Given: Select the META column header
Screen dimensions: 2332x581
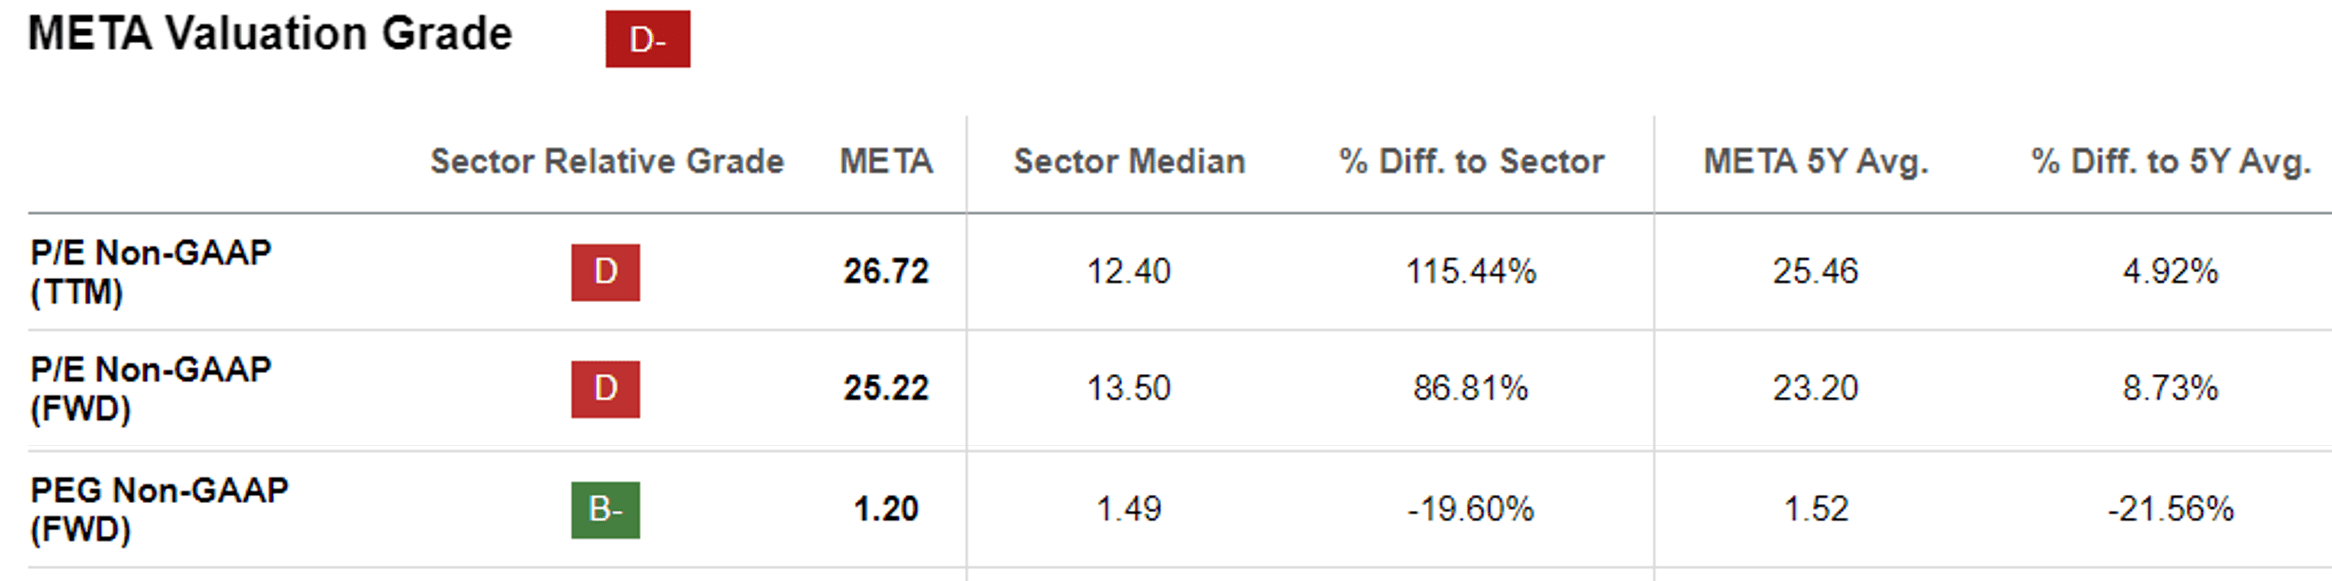Looking at the screenshot, I should pos(886,161).
